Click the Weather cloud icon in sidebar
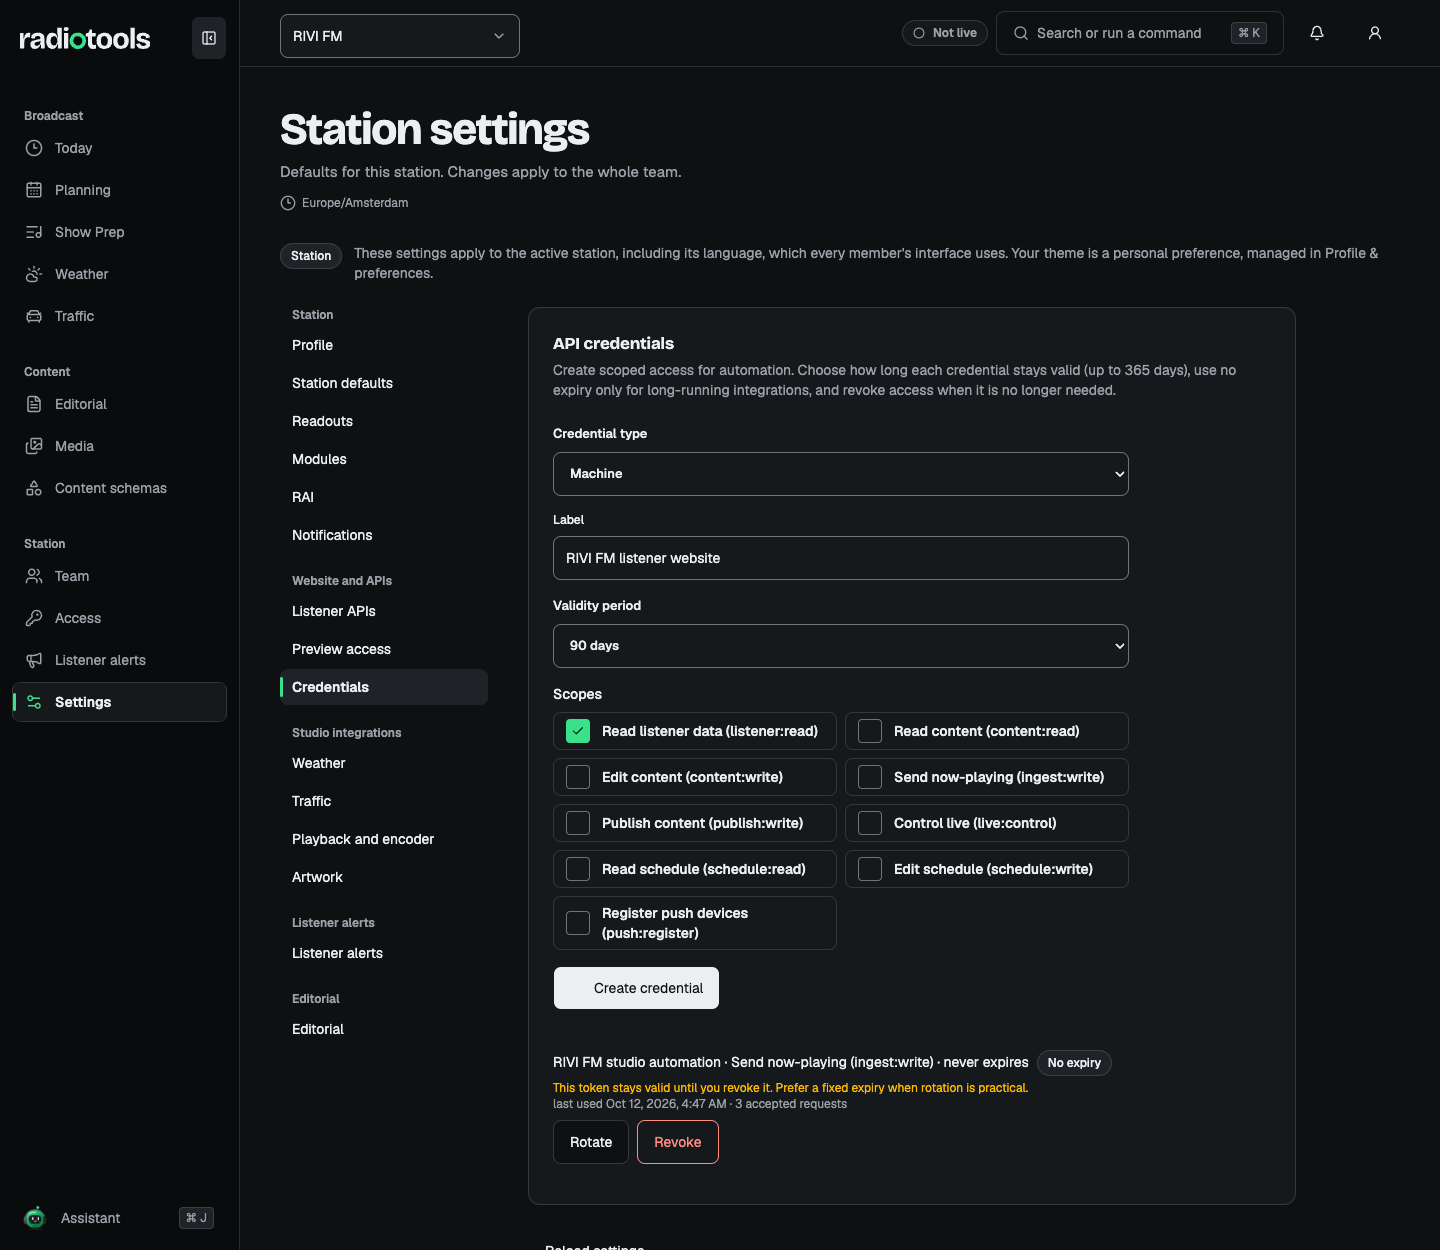This screenshot has width=1440, height=1250. click(x=34, y=274)
